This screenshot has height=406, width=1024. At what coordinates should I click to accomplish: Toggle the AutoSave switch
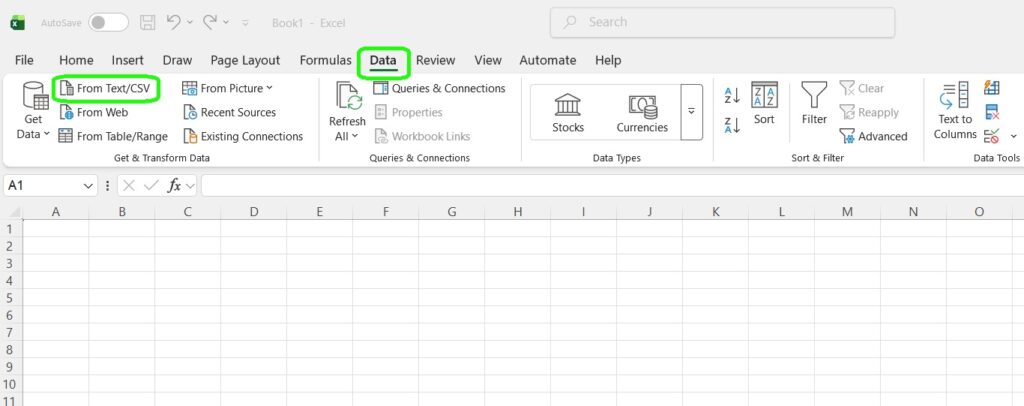108,22
